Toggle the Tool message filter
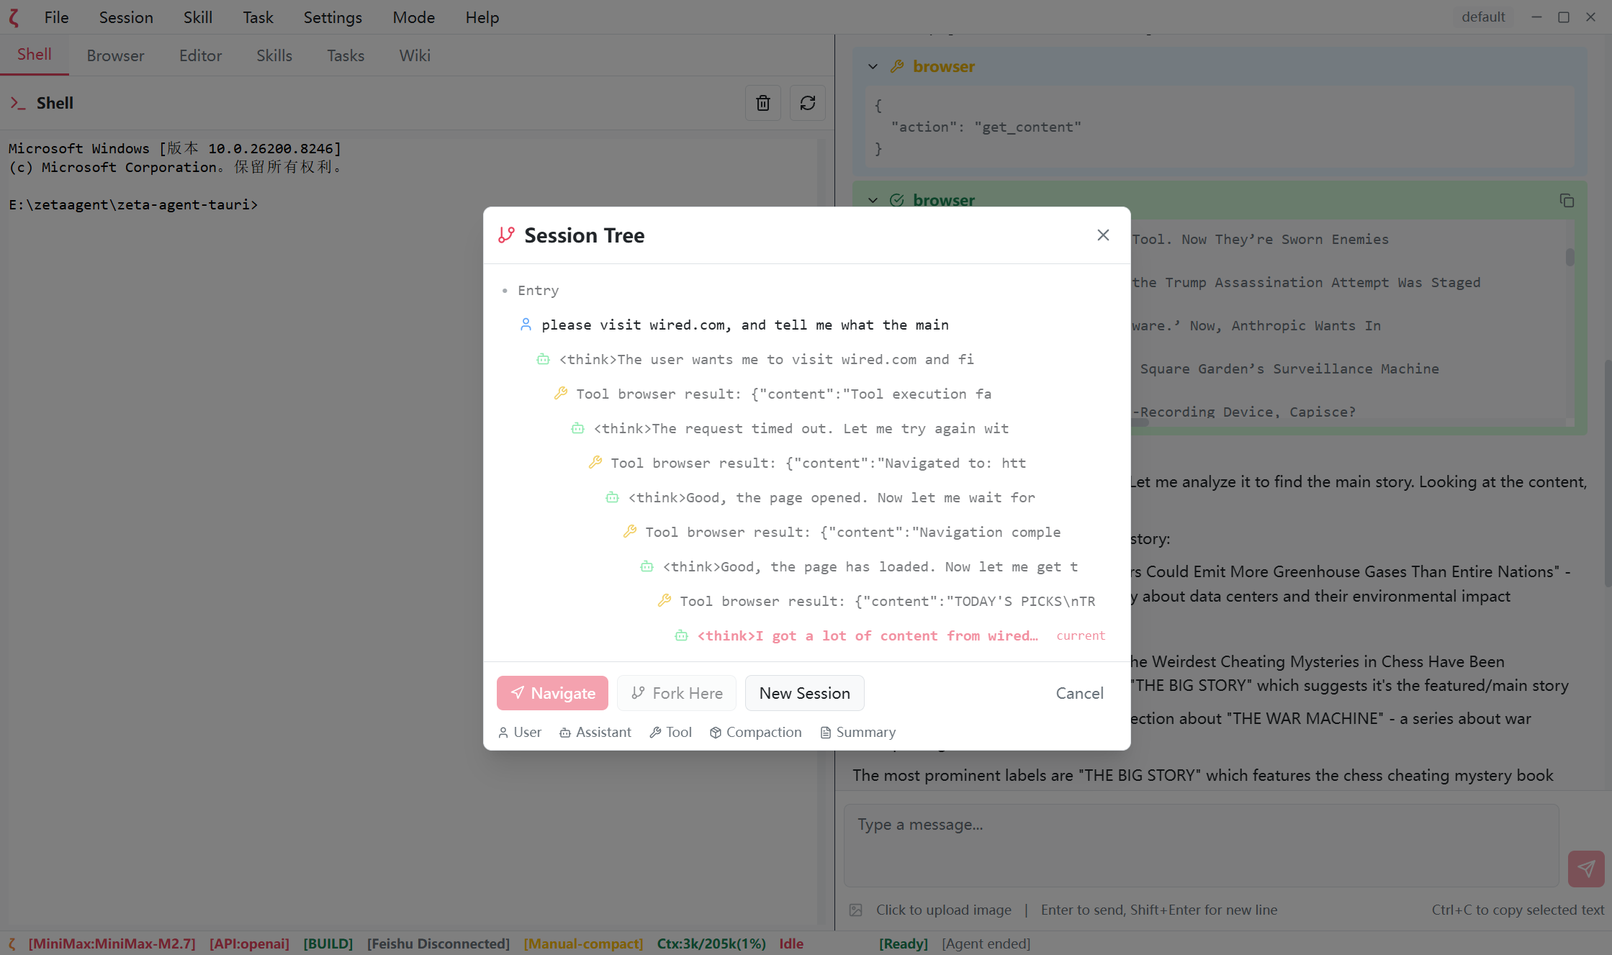This screenshot has height=955, width=1612. (670, 731)
